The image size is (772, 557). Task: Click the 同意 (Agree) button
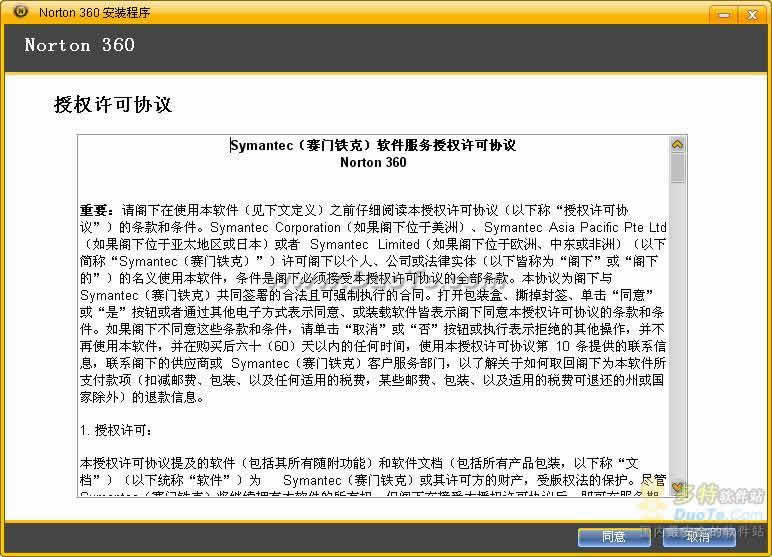[x=614, y=537]
